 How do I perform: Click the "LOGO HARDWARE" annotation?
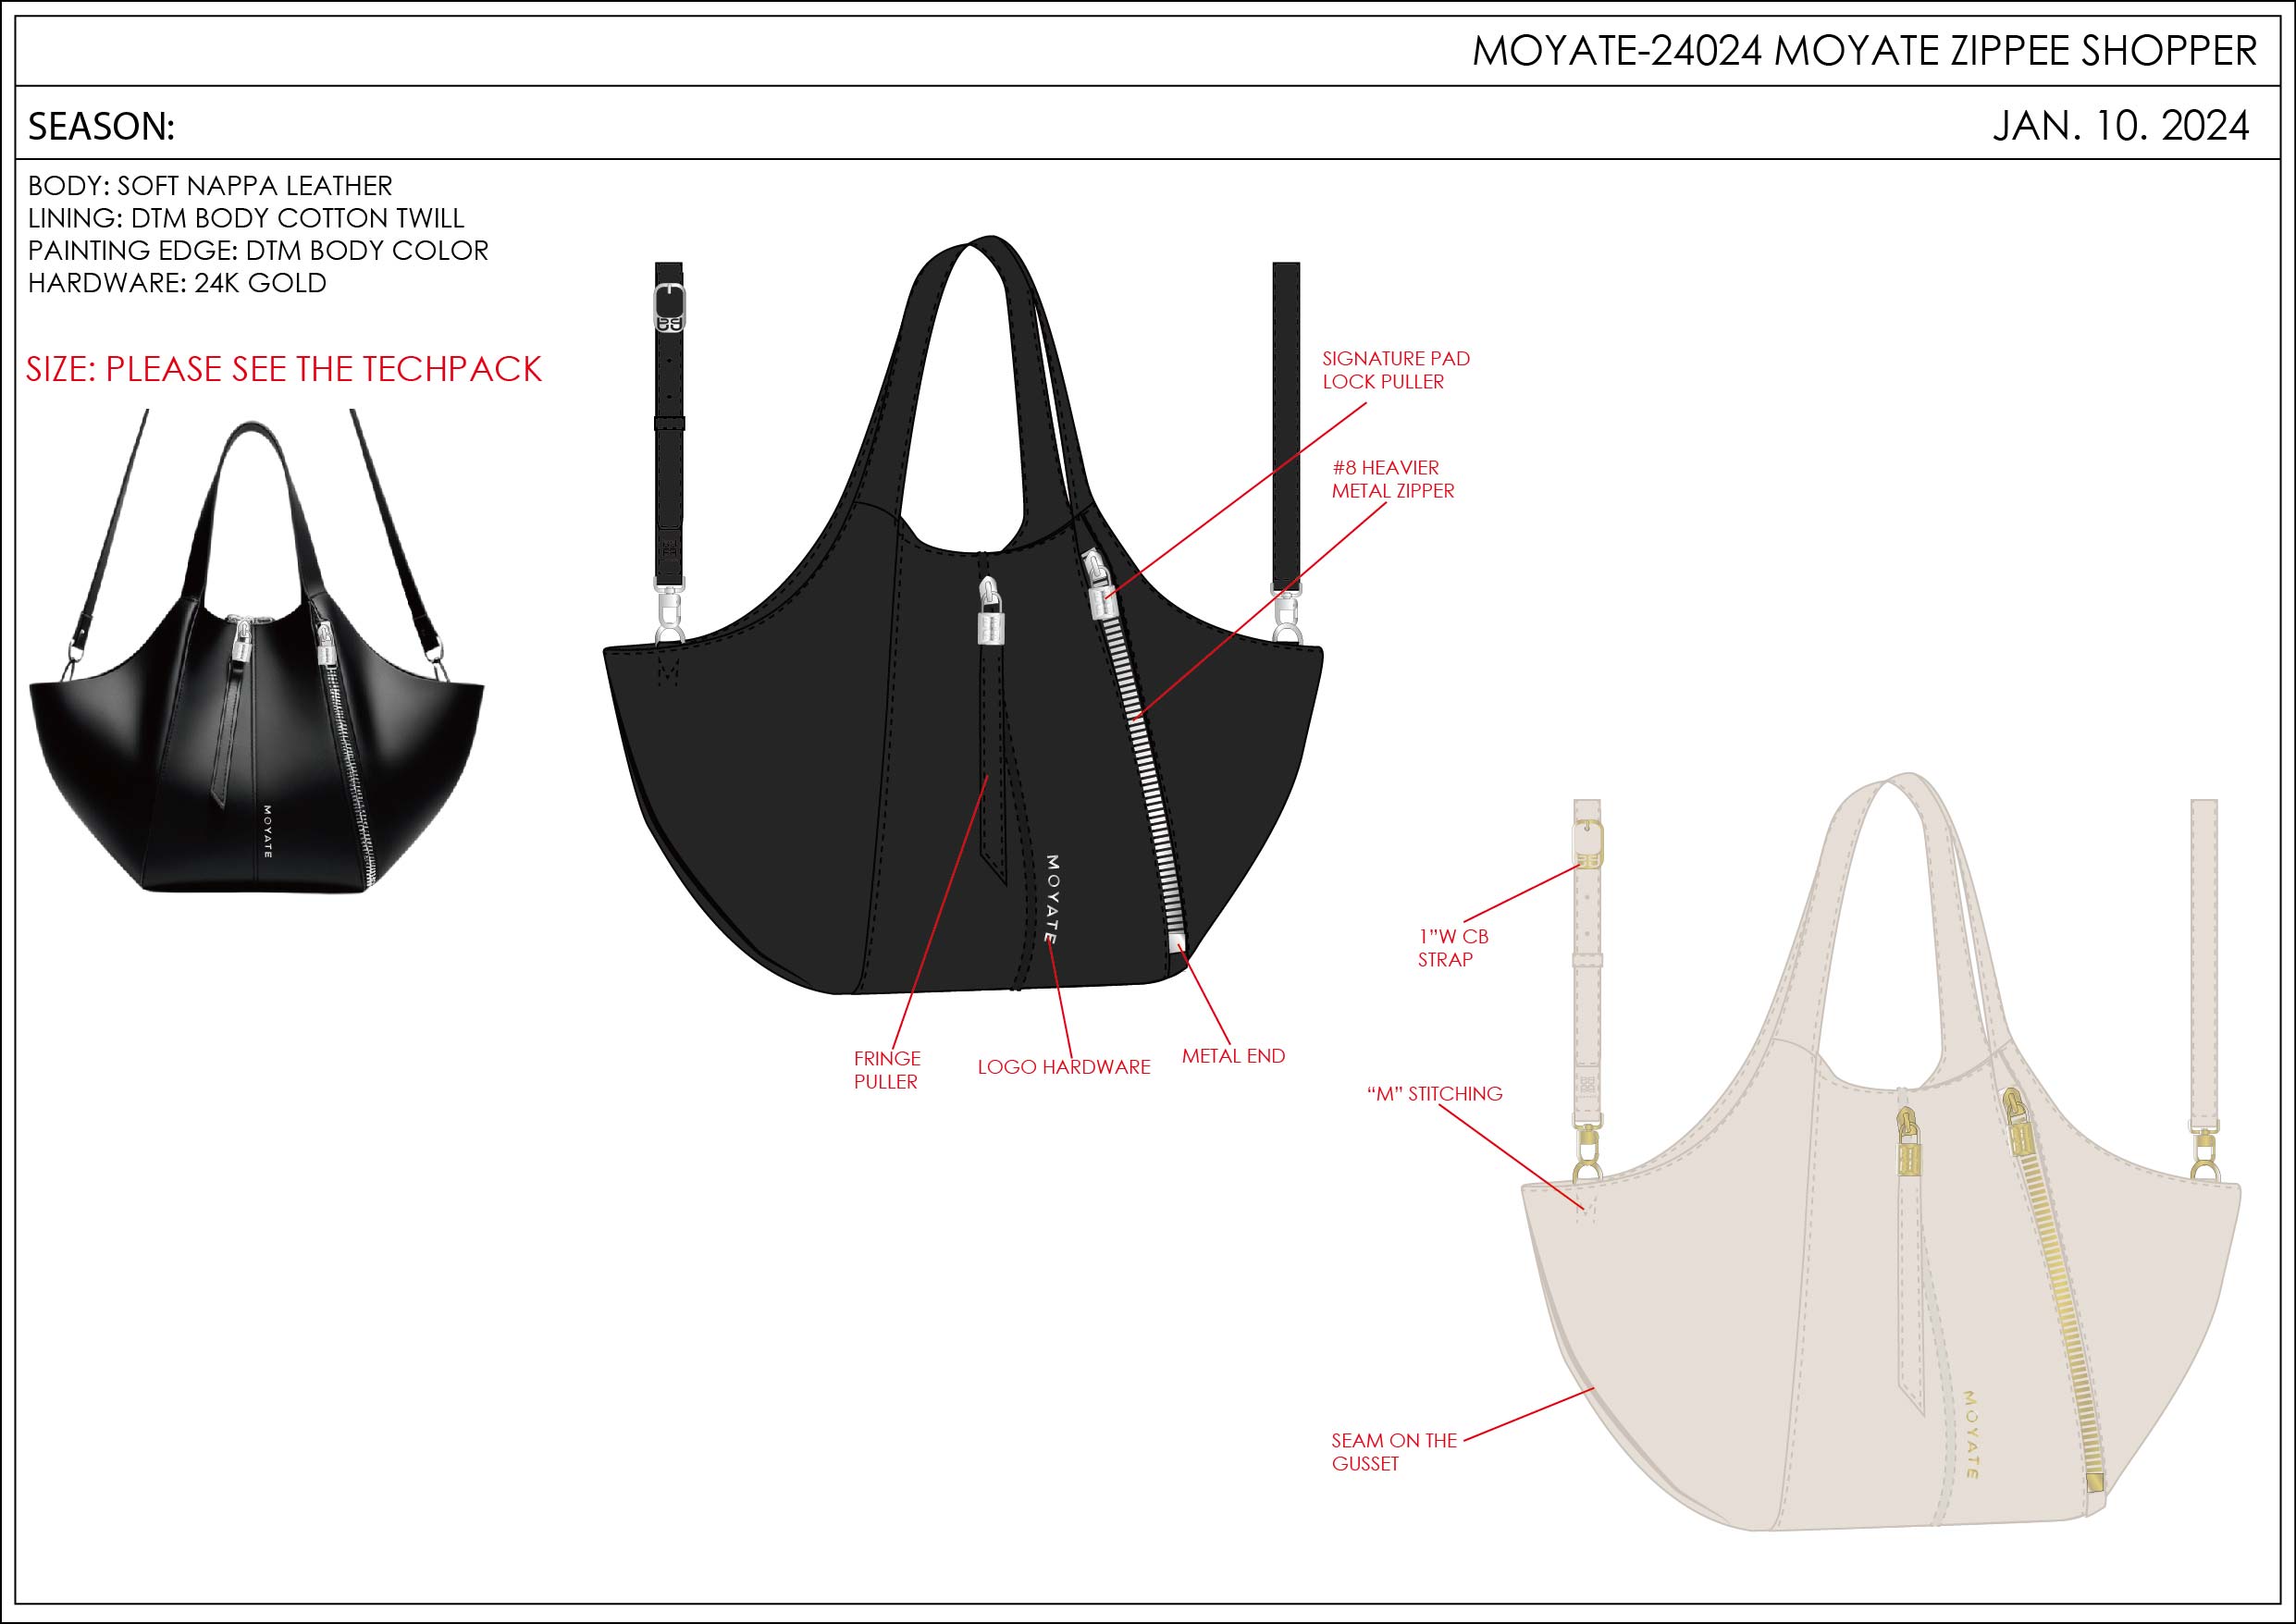pos(1064,1067)
